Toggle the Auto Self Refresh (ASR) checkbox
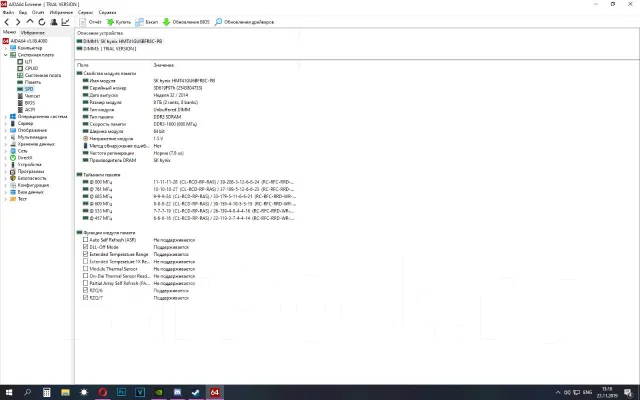Viewport: 640px width, 400px height. pos(85,240)
